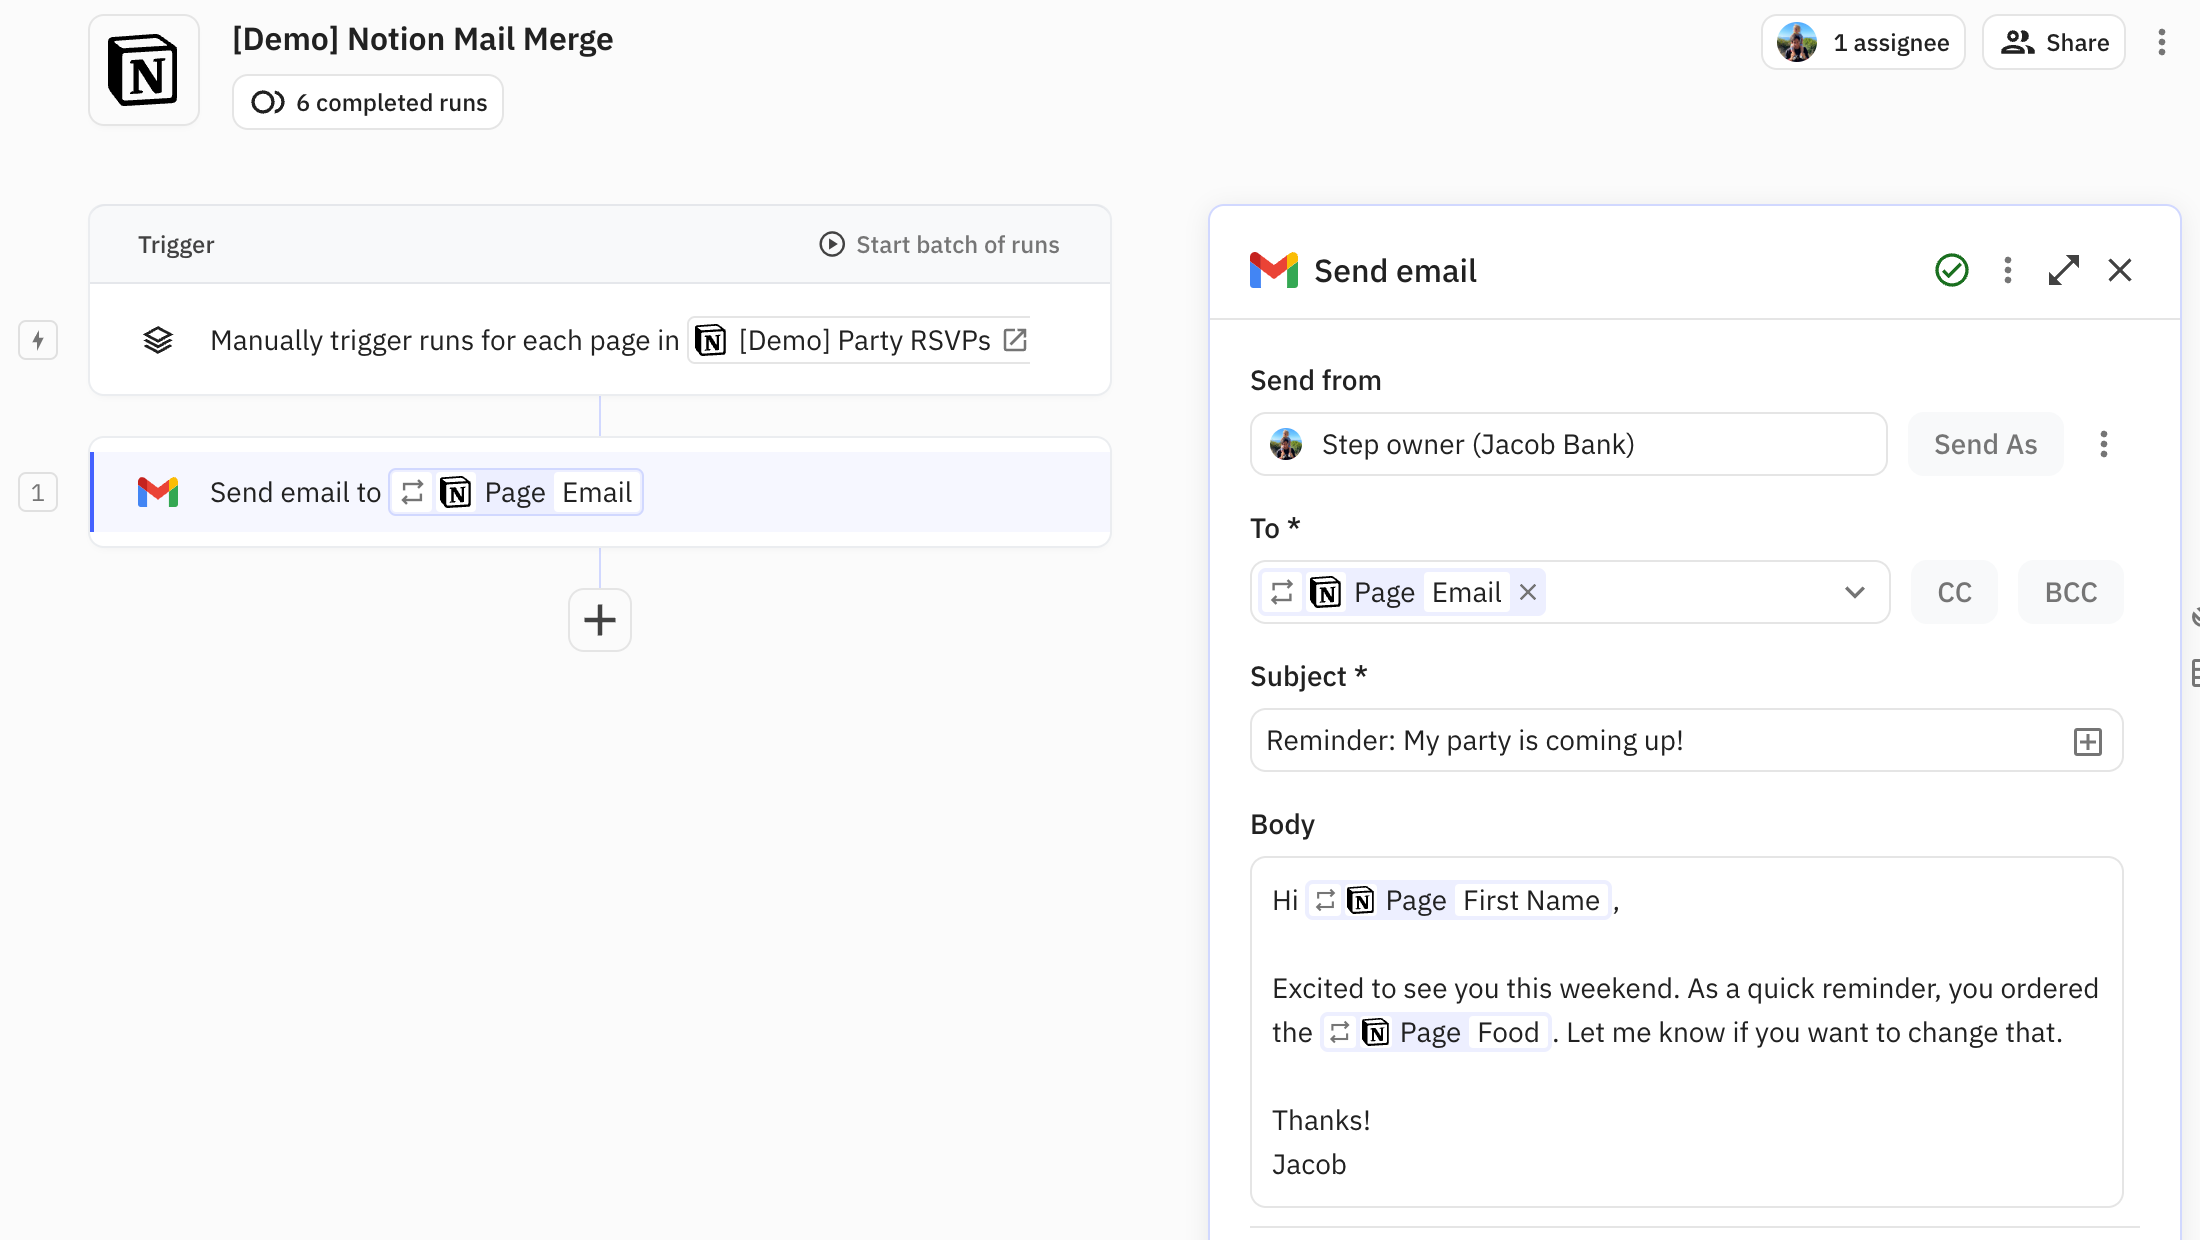Remove Page Email recipient chip
2200x1240 pixels.
[1527, 592]
